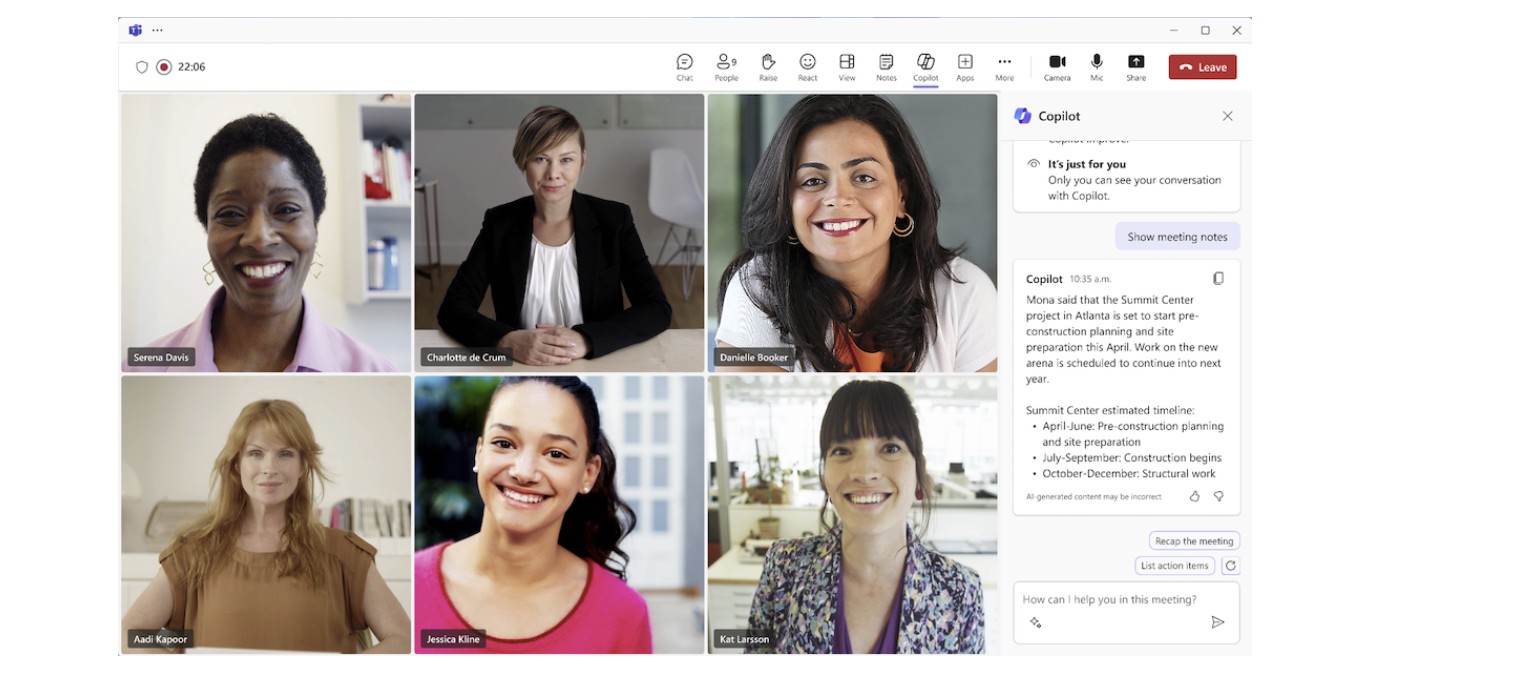Toggle the Camera on or off

[x=1057, y=66]
